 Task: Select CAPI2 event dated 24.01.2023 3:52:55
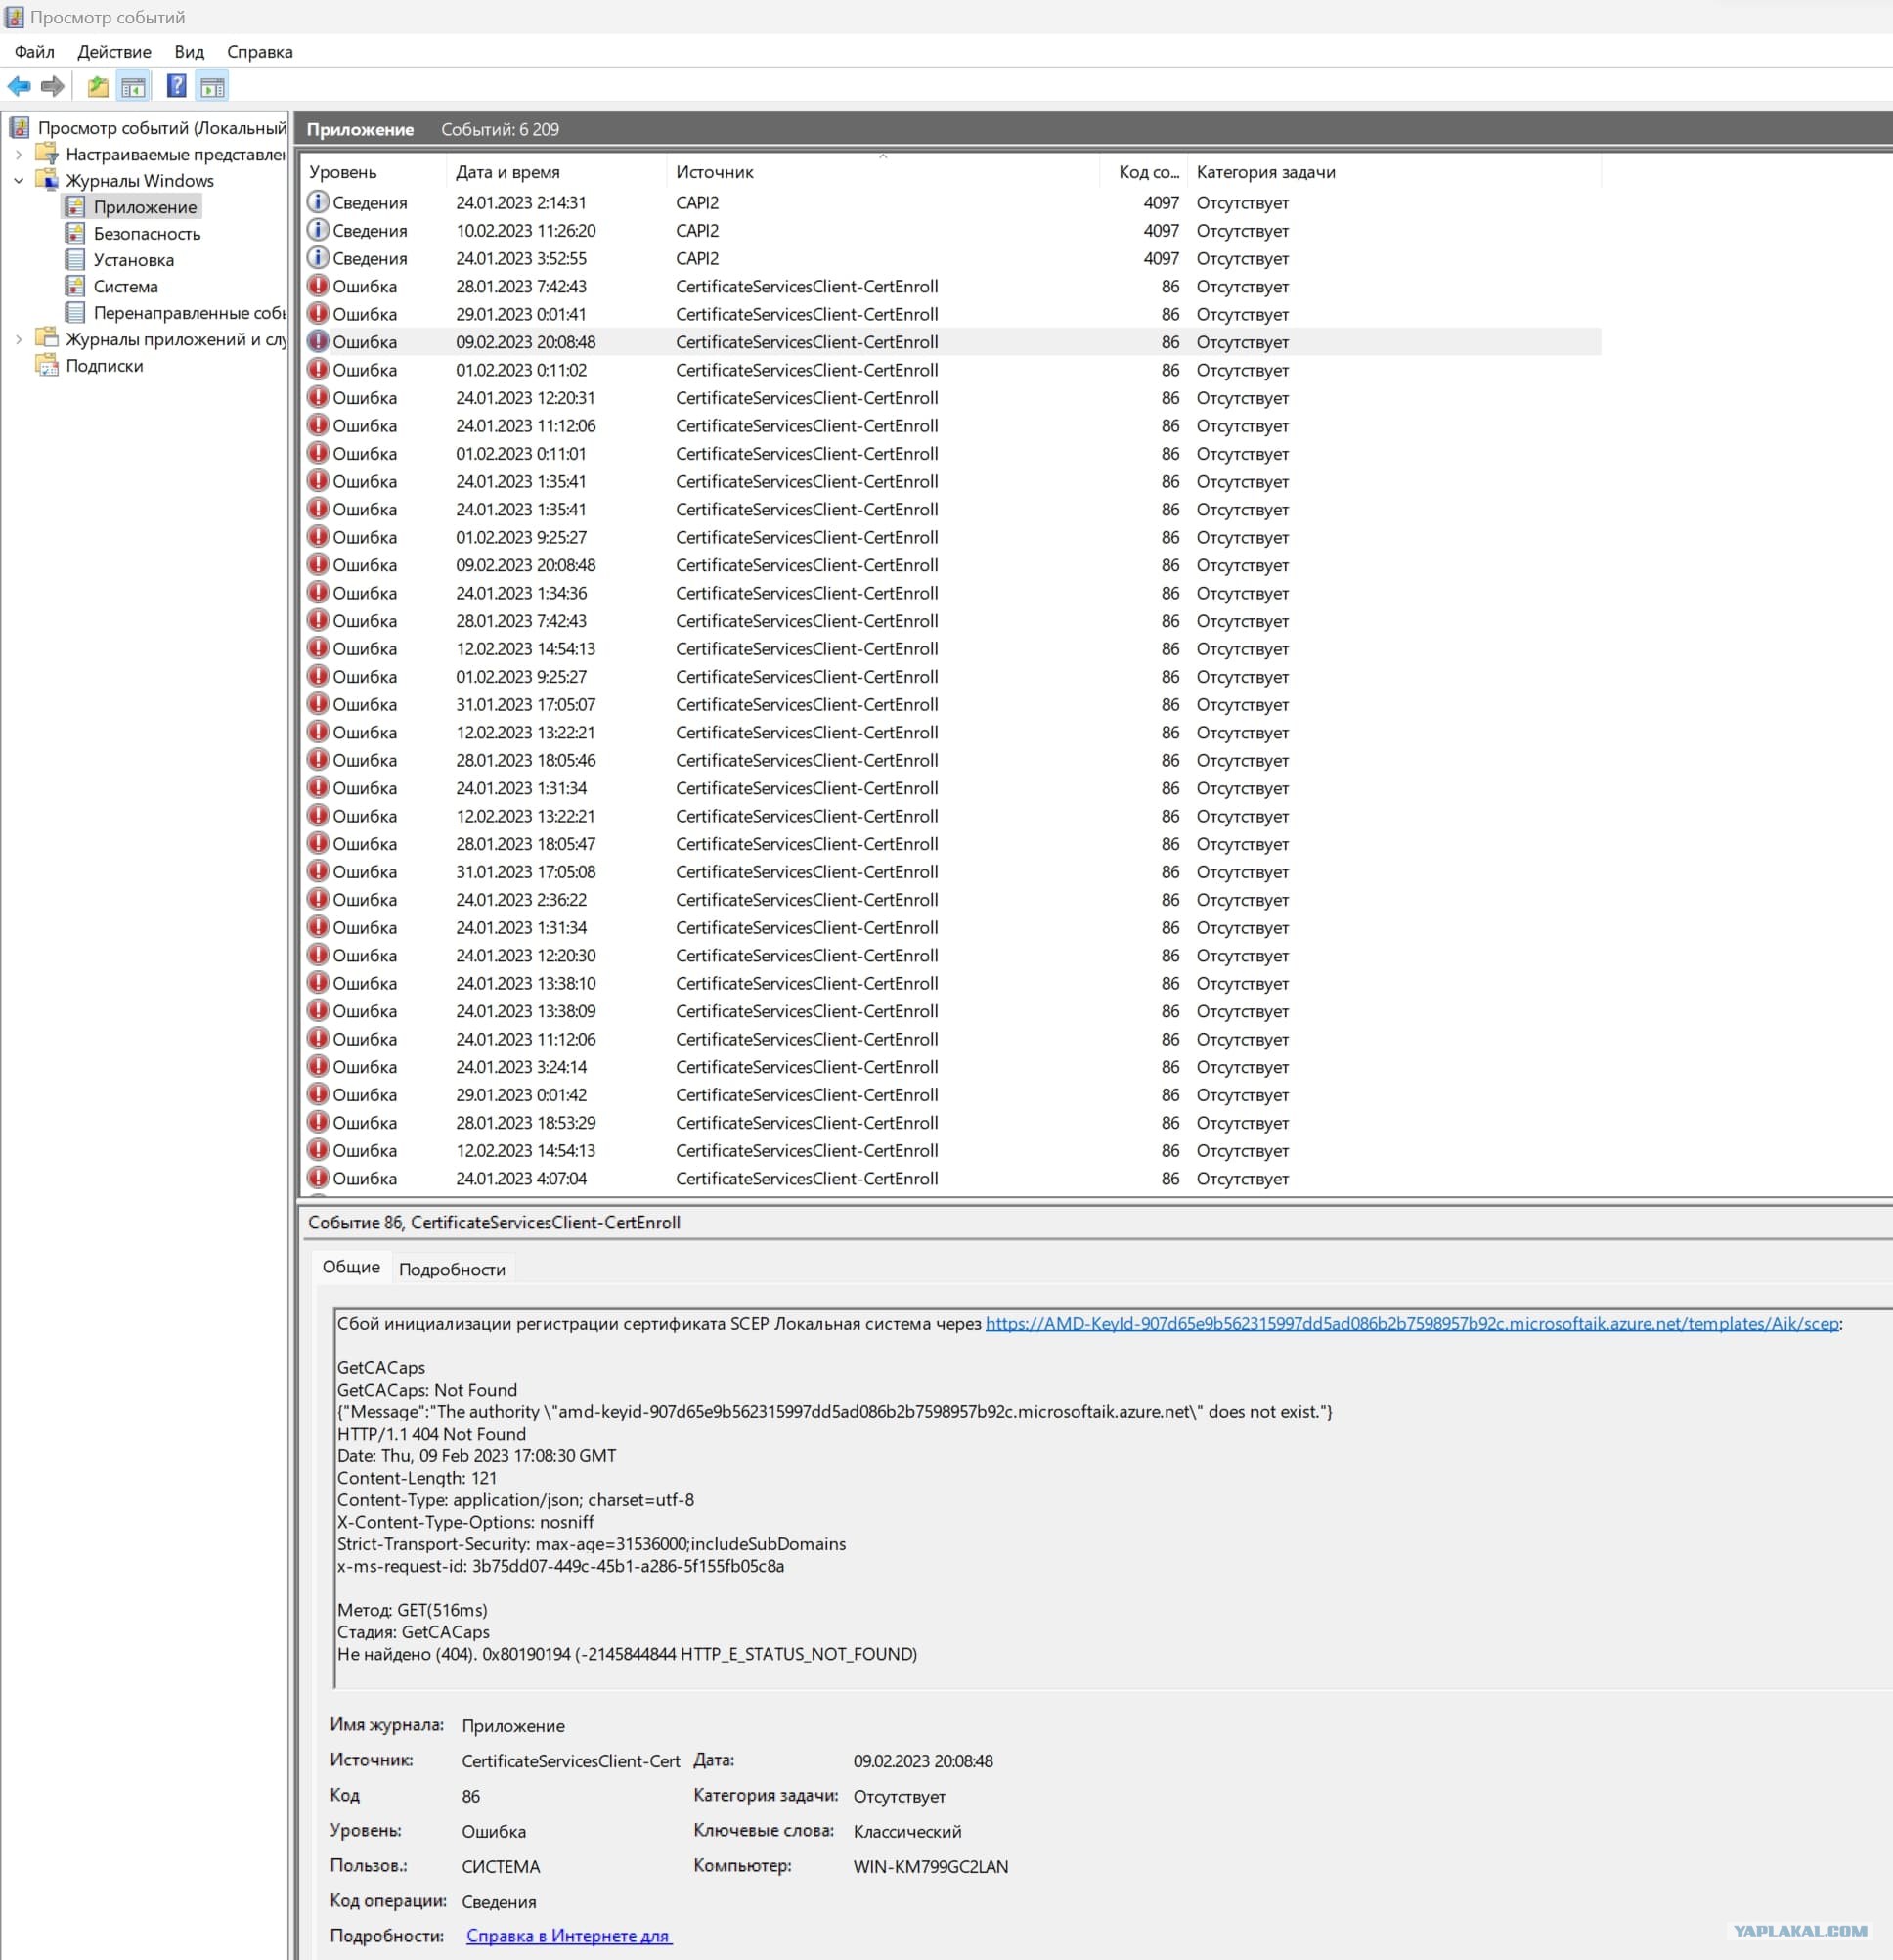pyautogui.click(x=951, y=258)
